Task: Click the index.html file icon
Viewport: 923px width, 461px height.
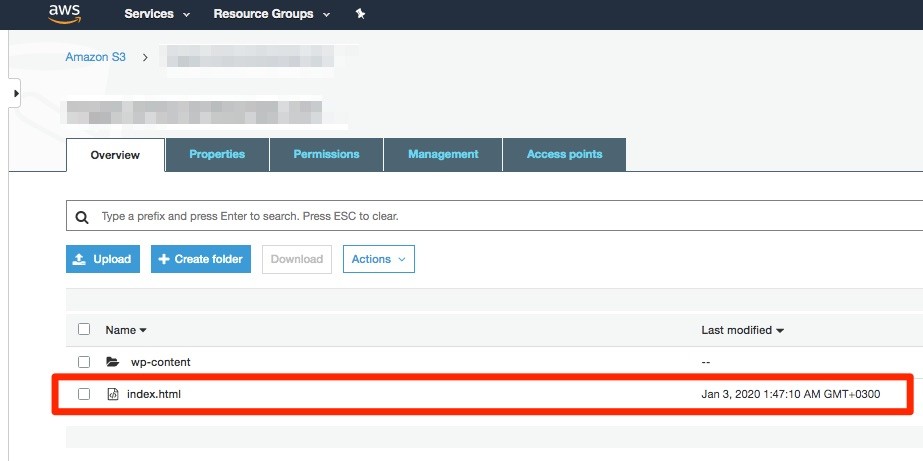Action: point(113,394)
